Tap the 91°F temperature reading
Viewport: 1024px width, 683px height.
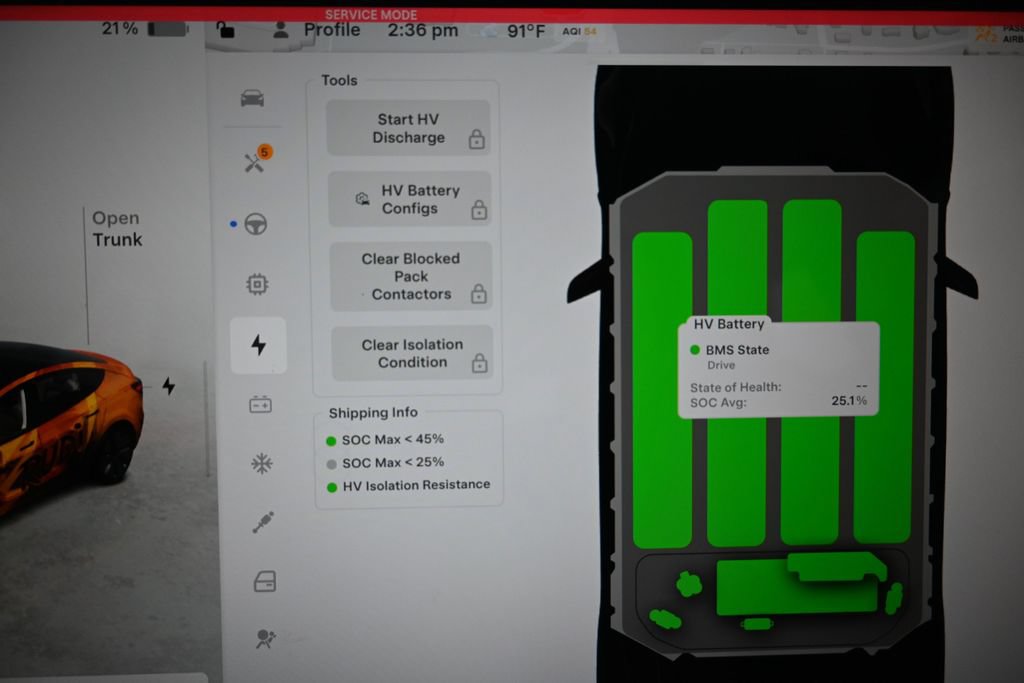point(526,31)
